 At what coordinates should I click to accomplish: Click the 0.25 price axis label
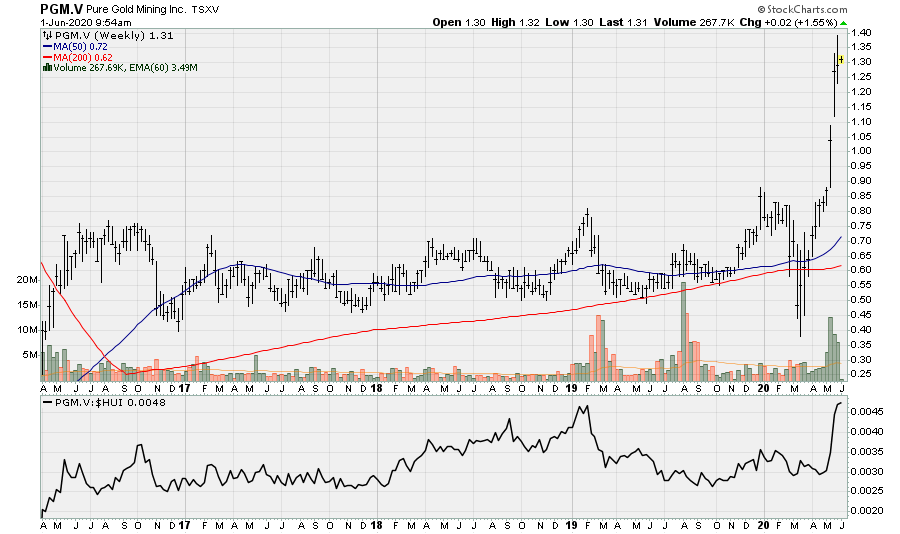[x=862, y=374]
